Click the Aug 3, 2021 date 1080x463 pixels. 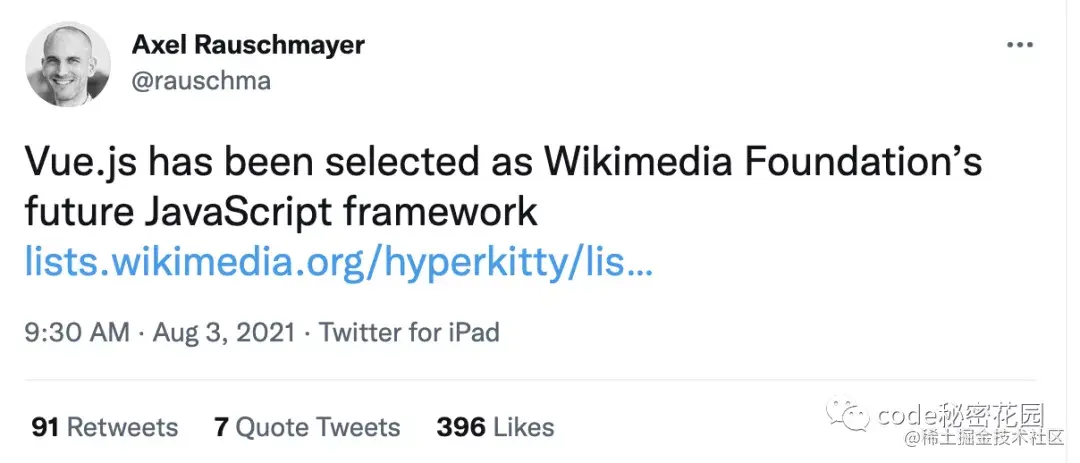(x=223, y=332)
